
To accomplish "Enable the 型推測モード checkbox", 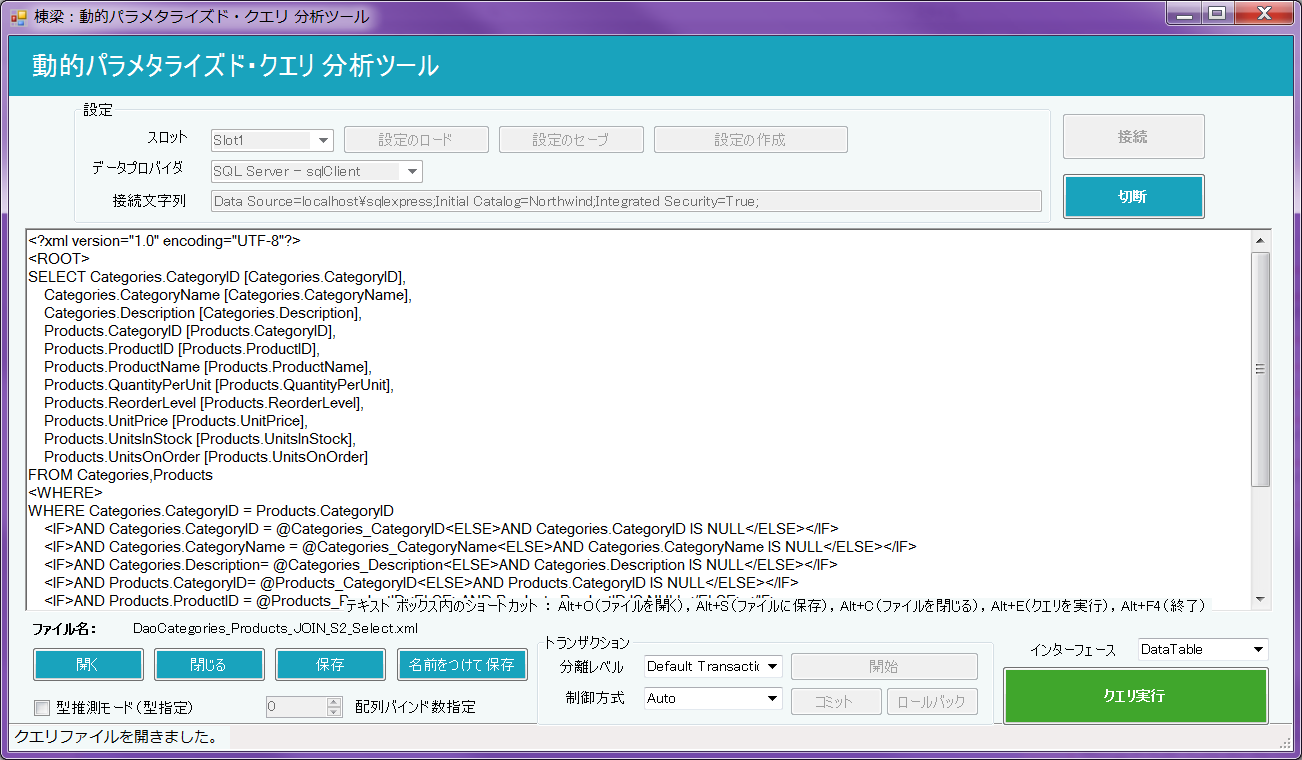I will 42,708.
